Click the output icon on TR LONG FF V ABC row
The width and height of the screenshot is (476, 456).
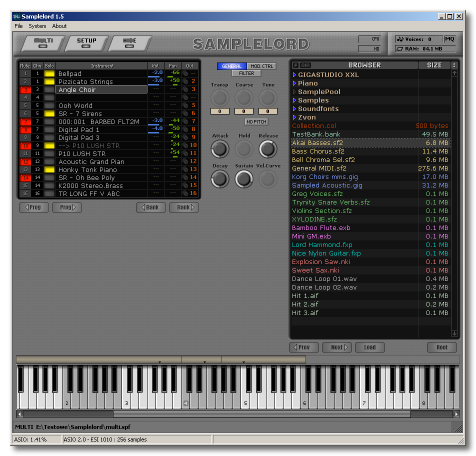pos(185,193)
